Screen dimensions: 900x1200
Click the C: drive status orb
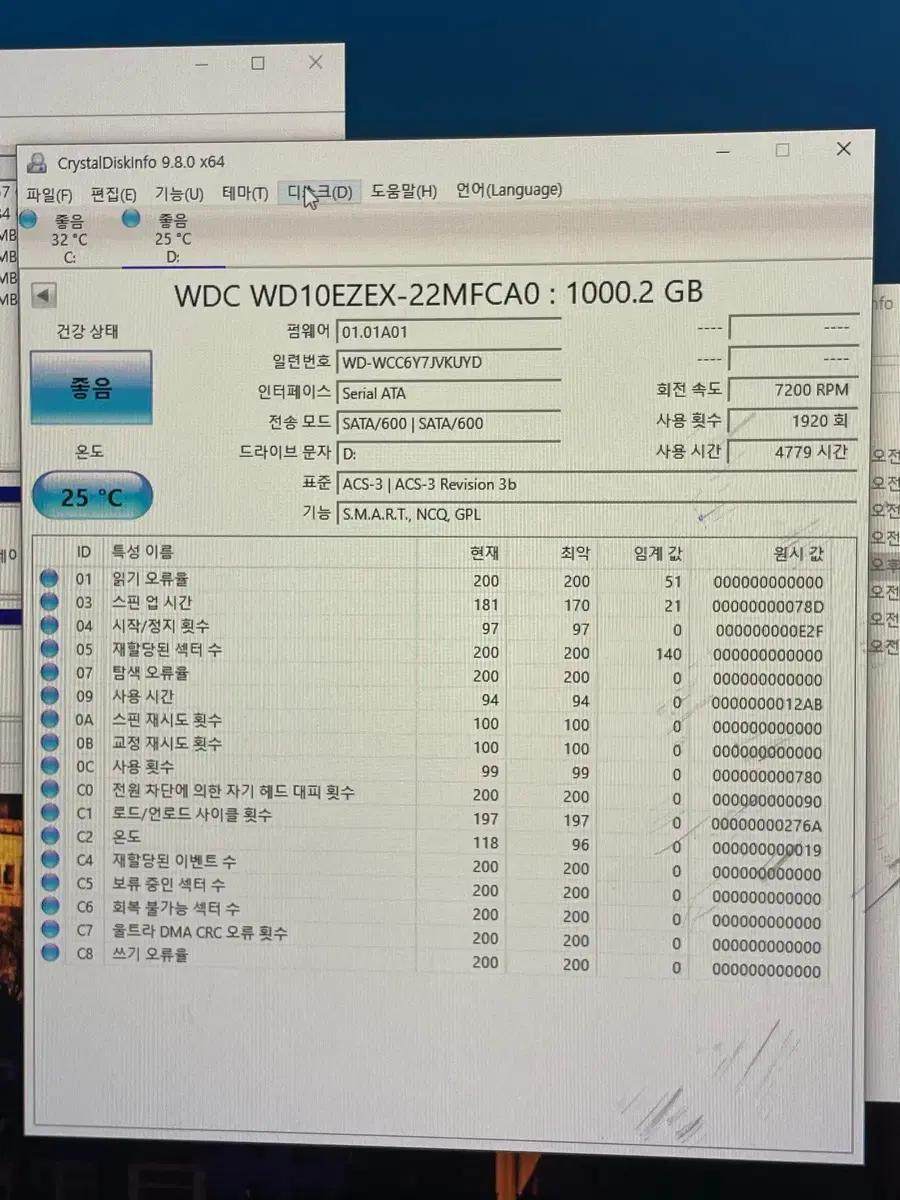29,220
